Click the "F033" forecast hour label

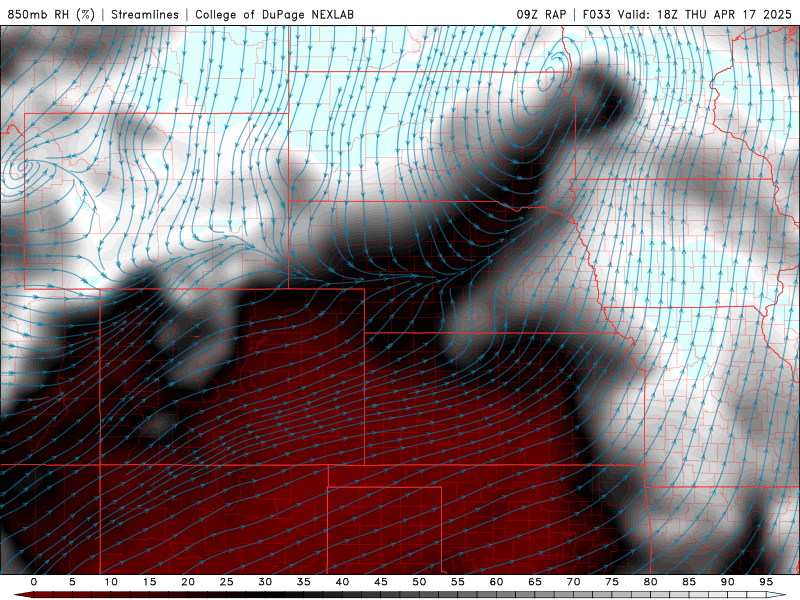(596, 14)
